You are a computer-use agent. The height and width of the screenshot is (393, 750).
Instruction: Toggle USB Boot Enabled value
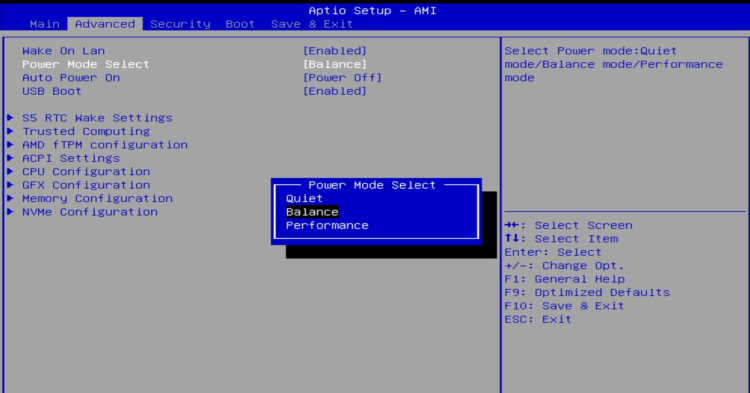tap(335, 91)
